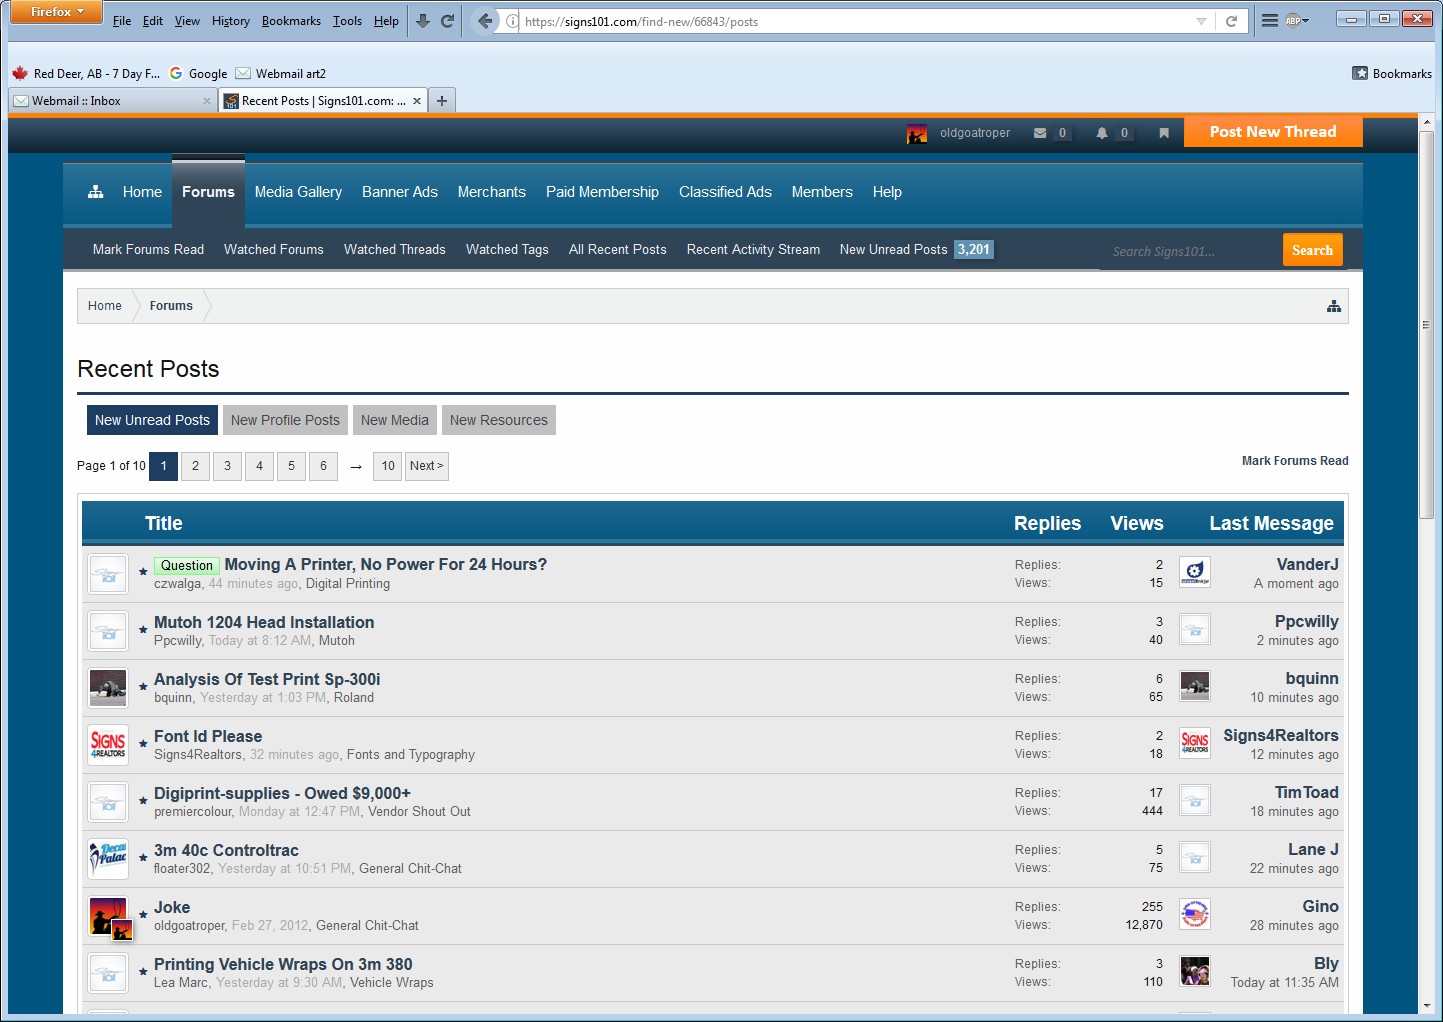The image size is (1443, 1022).
Task: Click the downloads arrow icon in toolbar
Action: pyautogui.click(x=423, y=21)
